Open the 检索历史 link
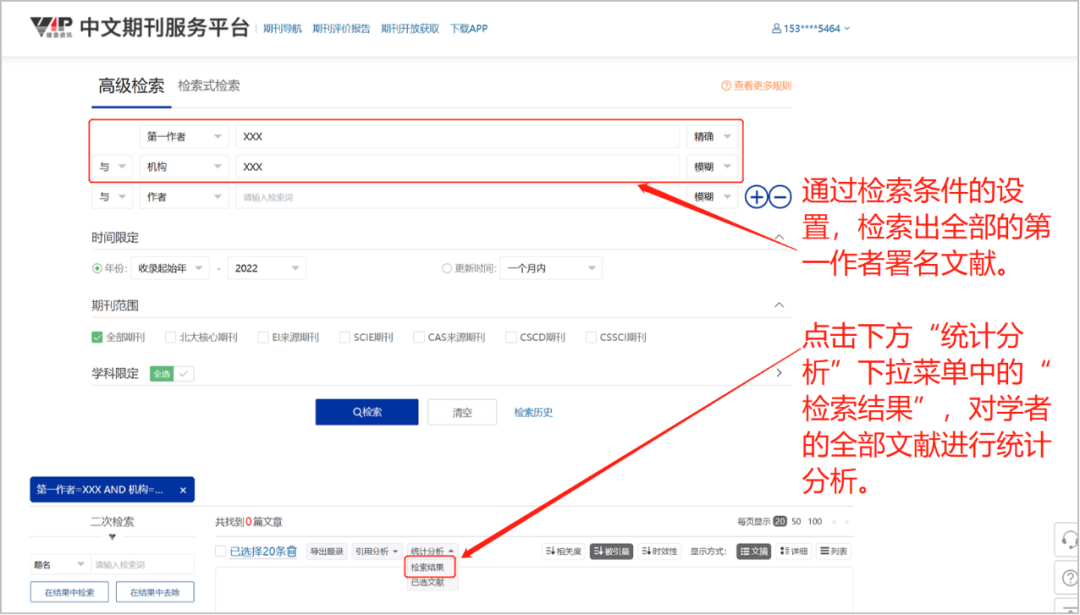Screen dimensions: 1080x615 point(533,412)
